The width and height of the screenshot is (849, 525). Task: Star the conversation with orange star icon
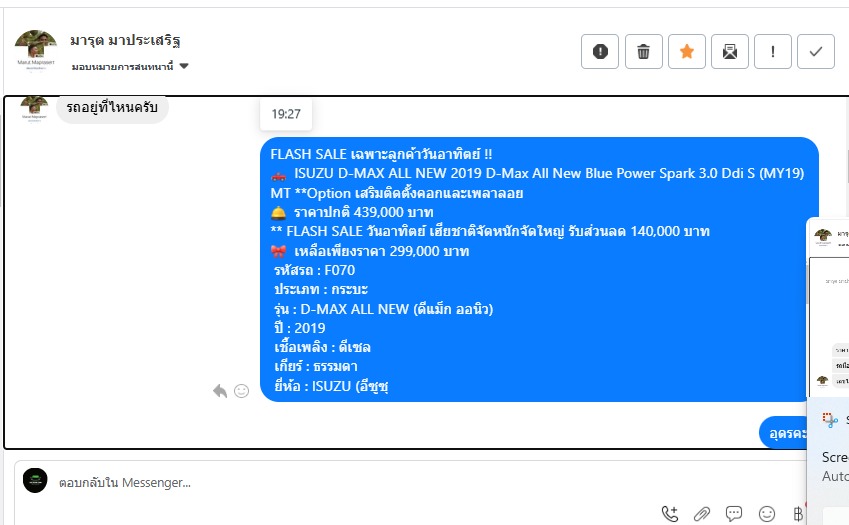(687, 51)
